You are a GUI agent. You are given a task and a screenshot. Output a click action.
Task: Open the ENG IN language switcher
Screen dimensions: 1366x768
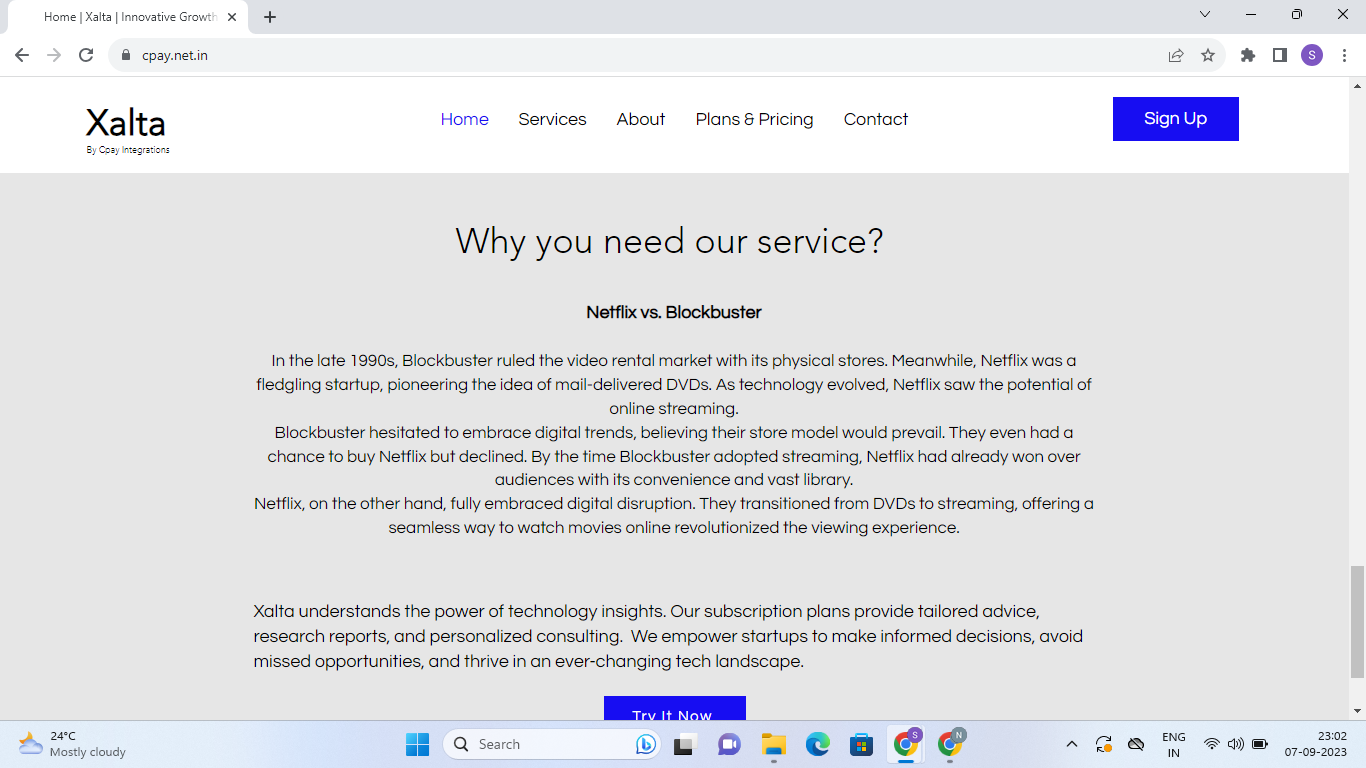(x=1174, y=744)
